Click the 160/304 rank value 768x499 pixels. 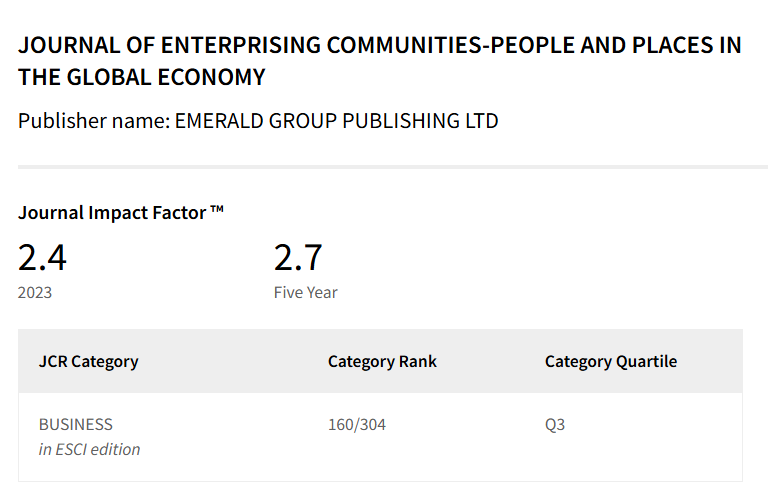pyautogui.click(x=356, y=424)
